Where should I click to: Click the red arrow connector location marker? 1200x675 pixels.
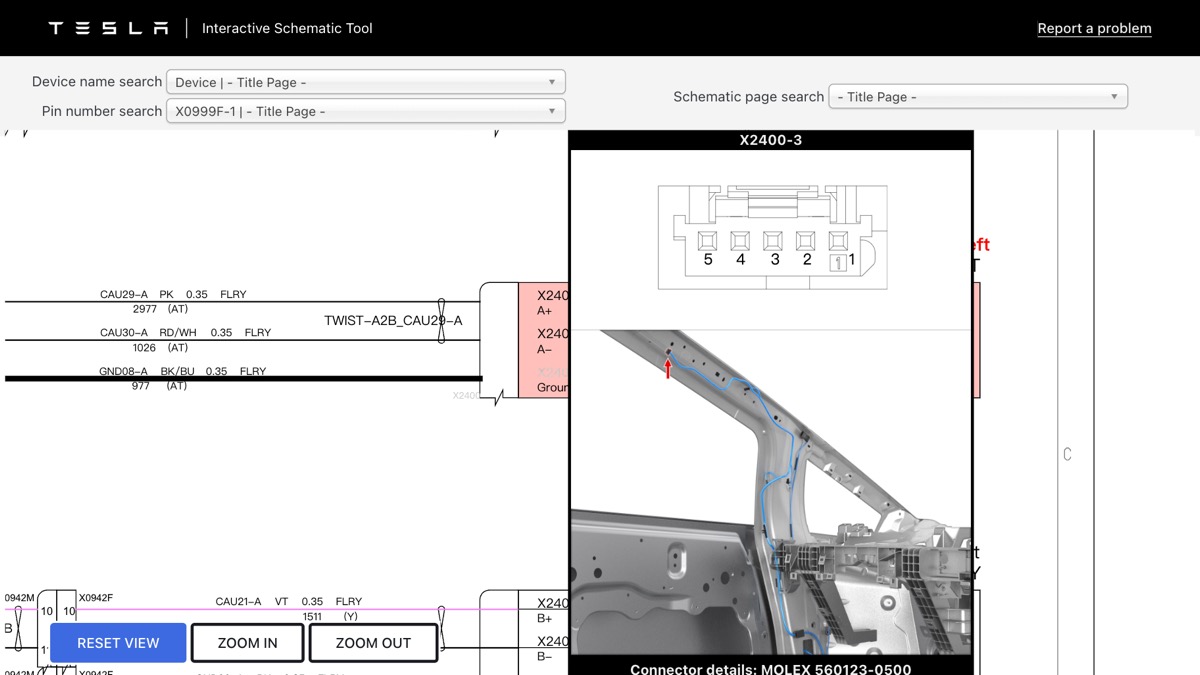pyautogui.click(x=668, y=367)
